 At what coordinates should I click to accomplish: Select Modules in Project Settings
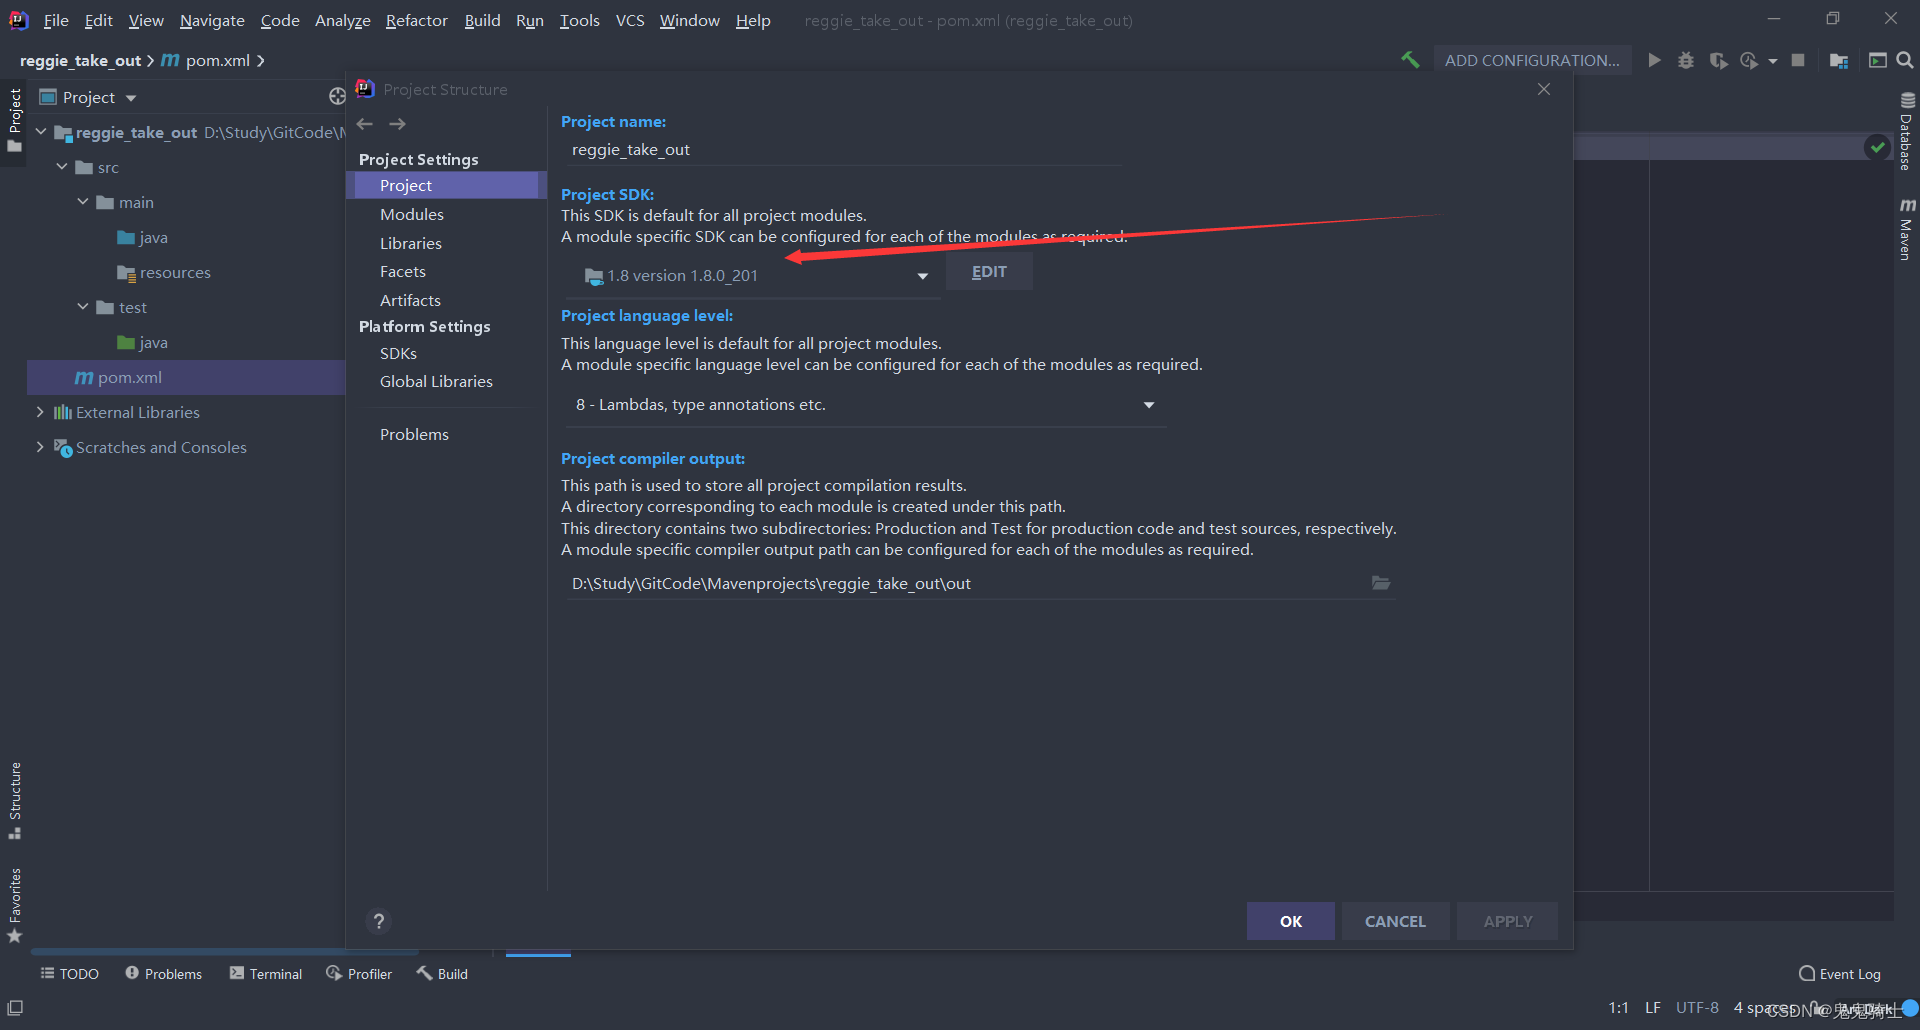(x=412, y=214)
